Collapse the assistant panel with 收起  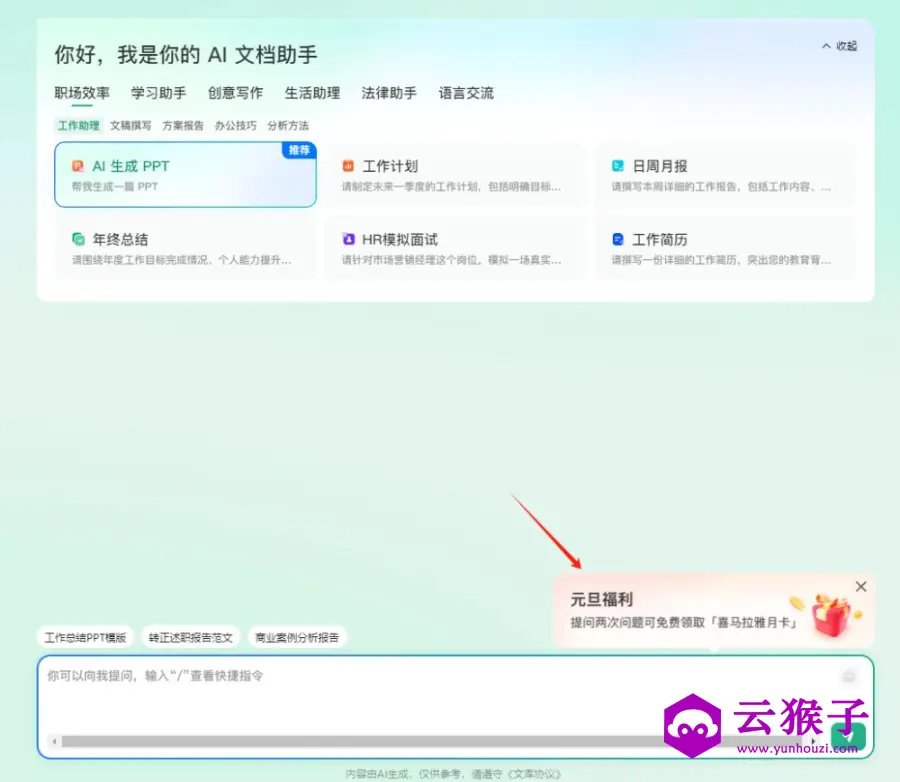[839, 46]
